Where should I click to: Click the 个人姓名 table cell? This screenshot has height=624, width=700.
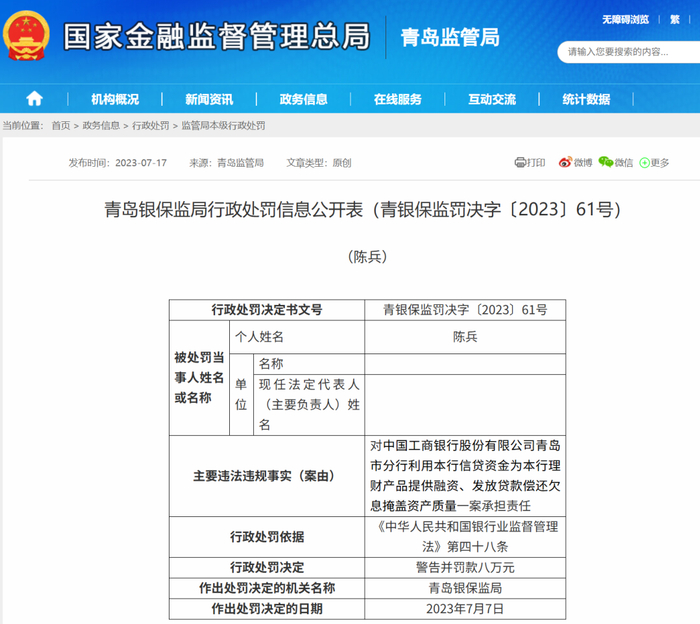pyautogui.click(x=297, y=337)
